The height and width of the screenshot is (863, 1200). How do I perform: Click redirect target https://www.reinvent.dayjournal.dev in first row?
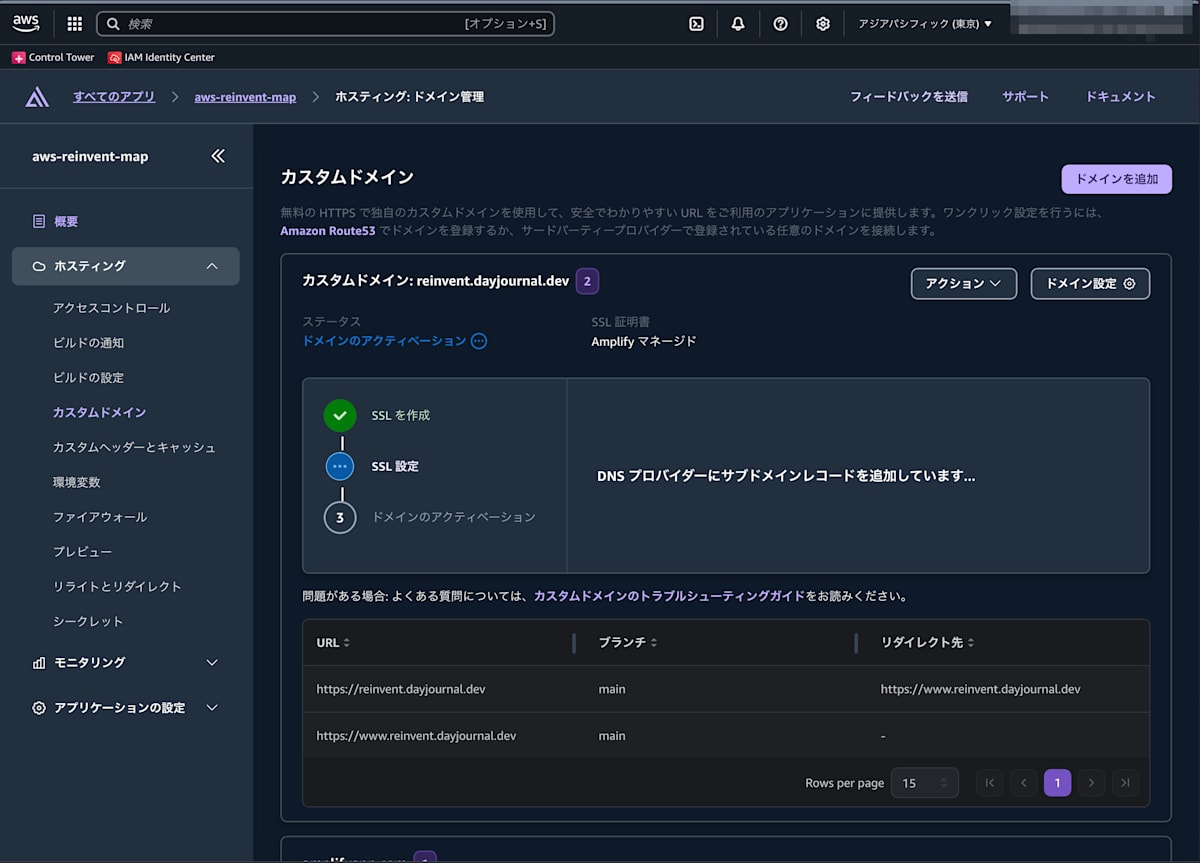pos(980,689)
